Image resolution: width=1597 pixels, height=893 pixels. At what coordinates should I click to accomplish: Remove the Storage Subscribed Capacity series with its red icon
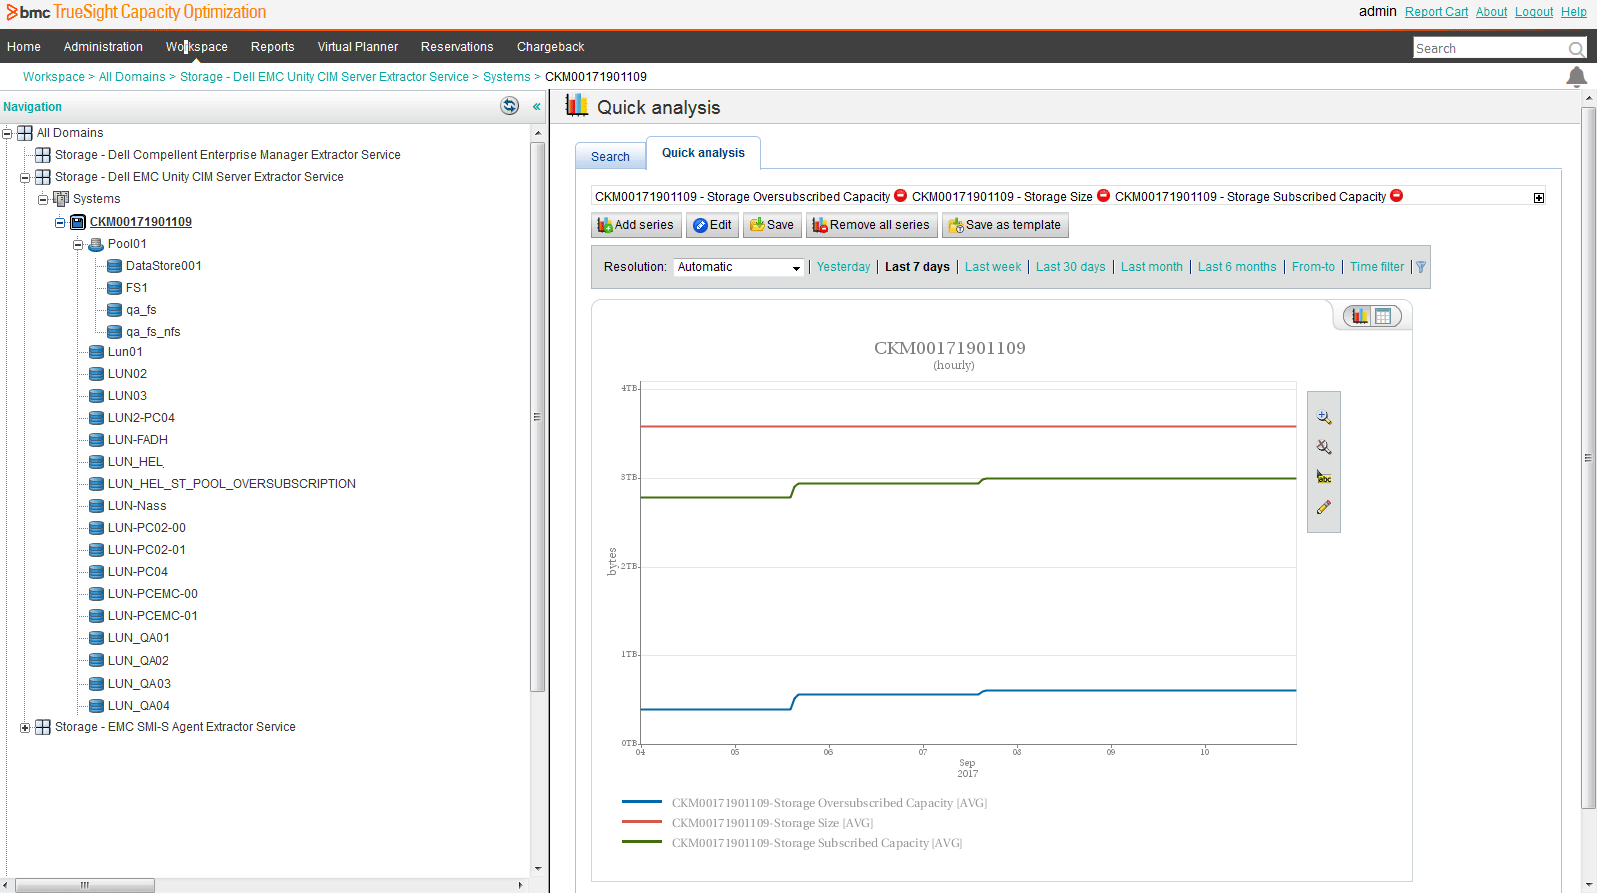click(1397, 196)
